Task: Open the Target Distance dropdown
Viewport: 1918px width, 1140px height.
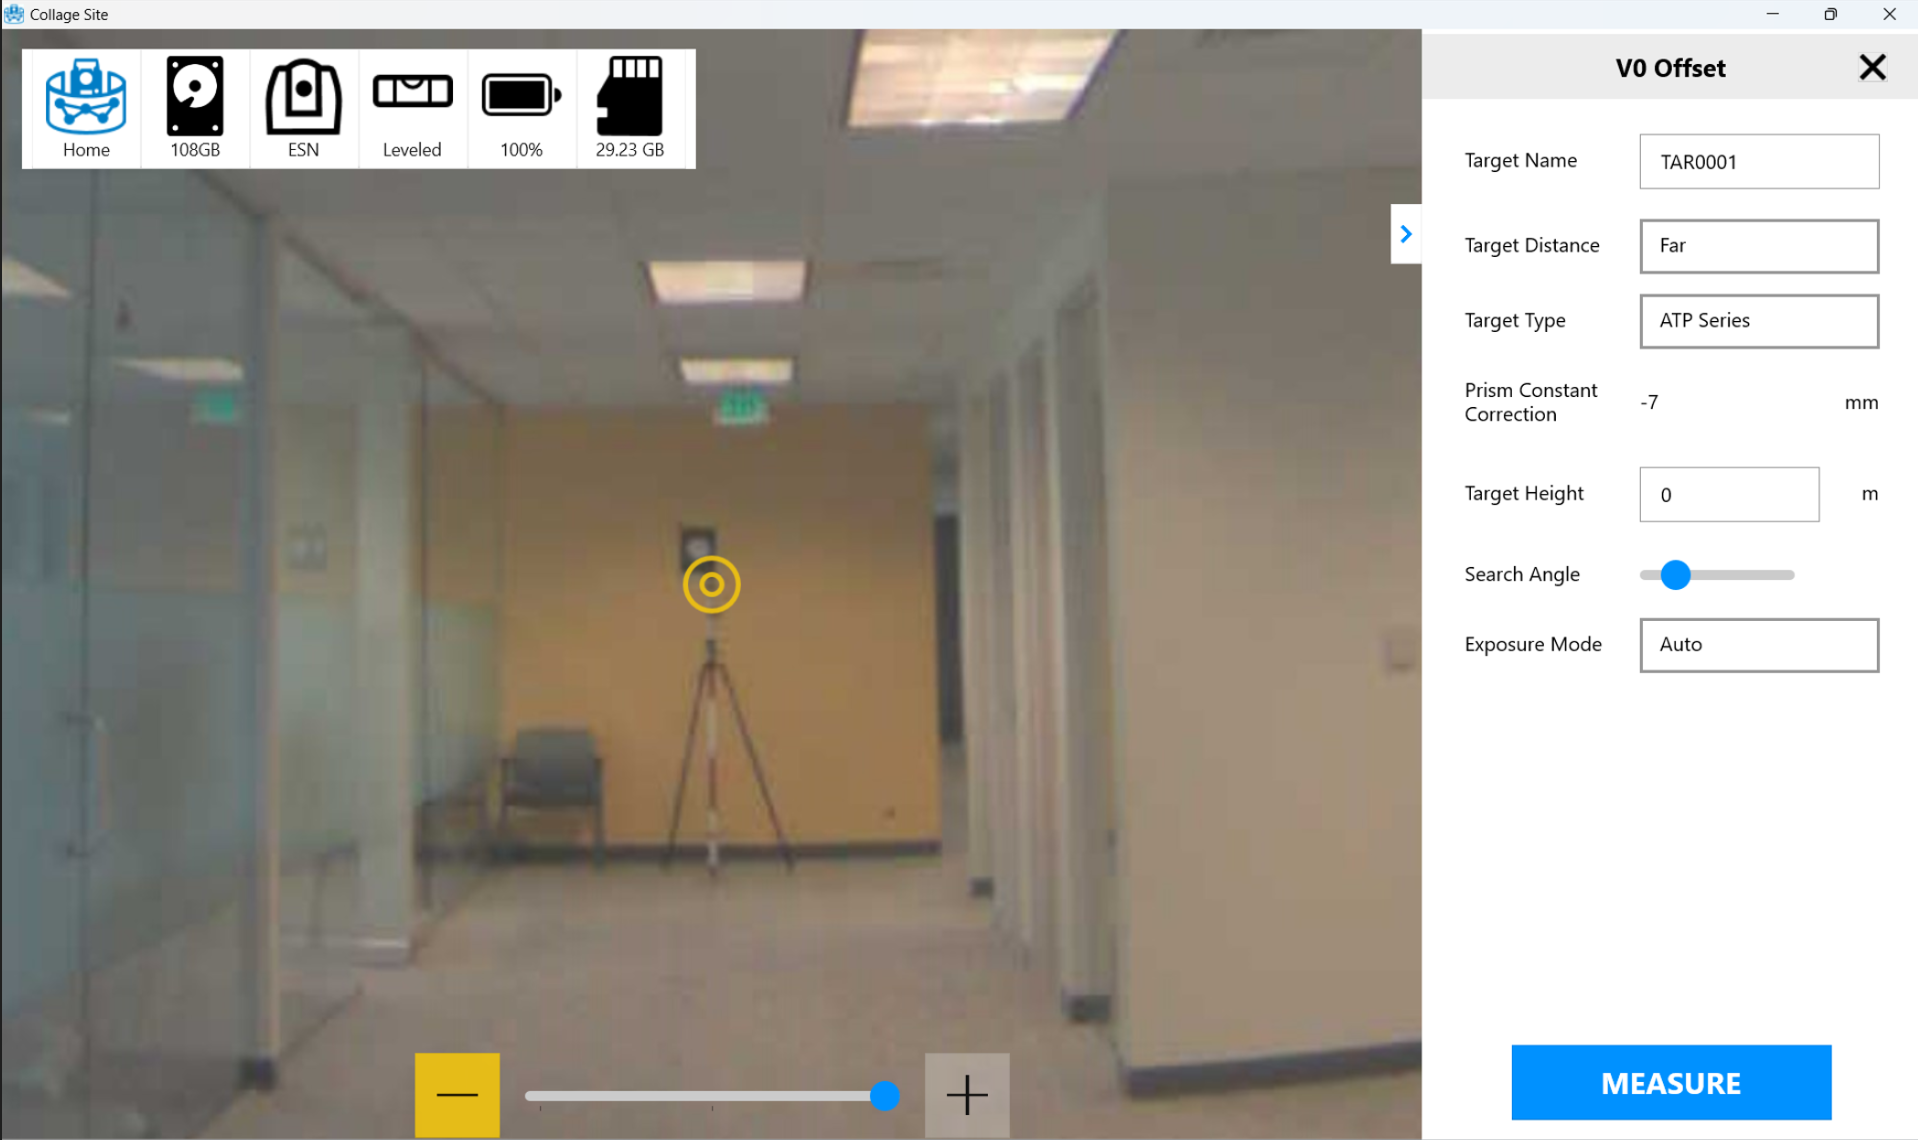Action: pyautogui.click(x=1758, y=246)
